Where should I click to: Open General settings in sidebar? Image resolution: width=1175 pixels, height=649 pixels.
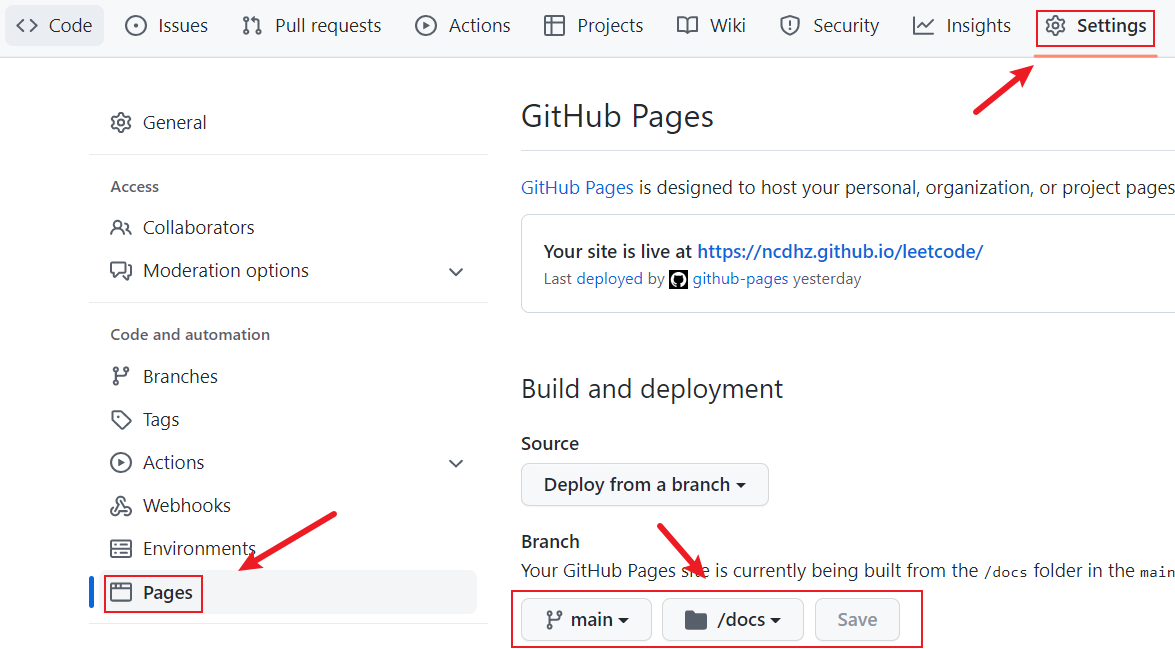288,122
